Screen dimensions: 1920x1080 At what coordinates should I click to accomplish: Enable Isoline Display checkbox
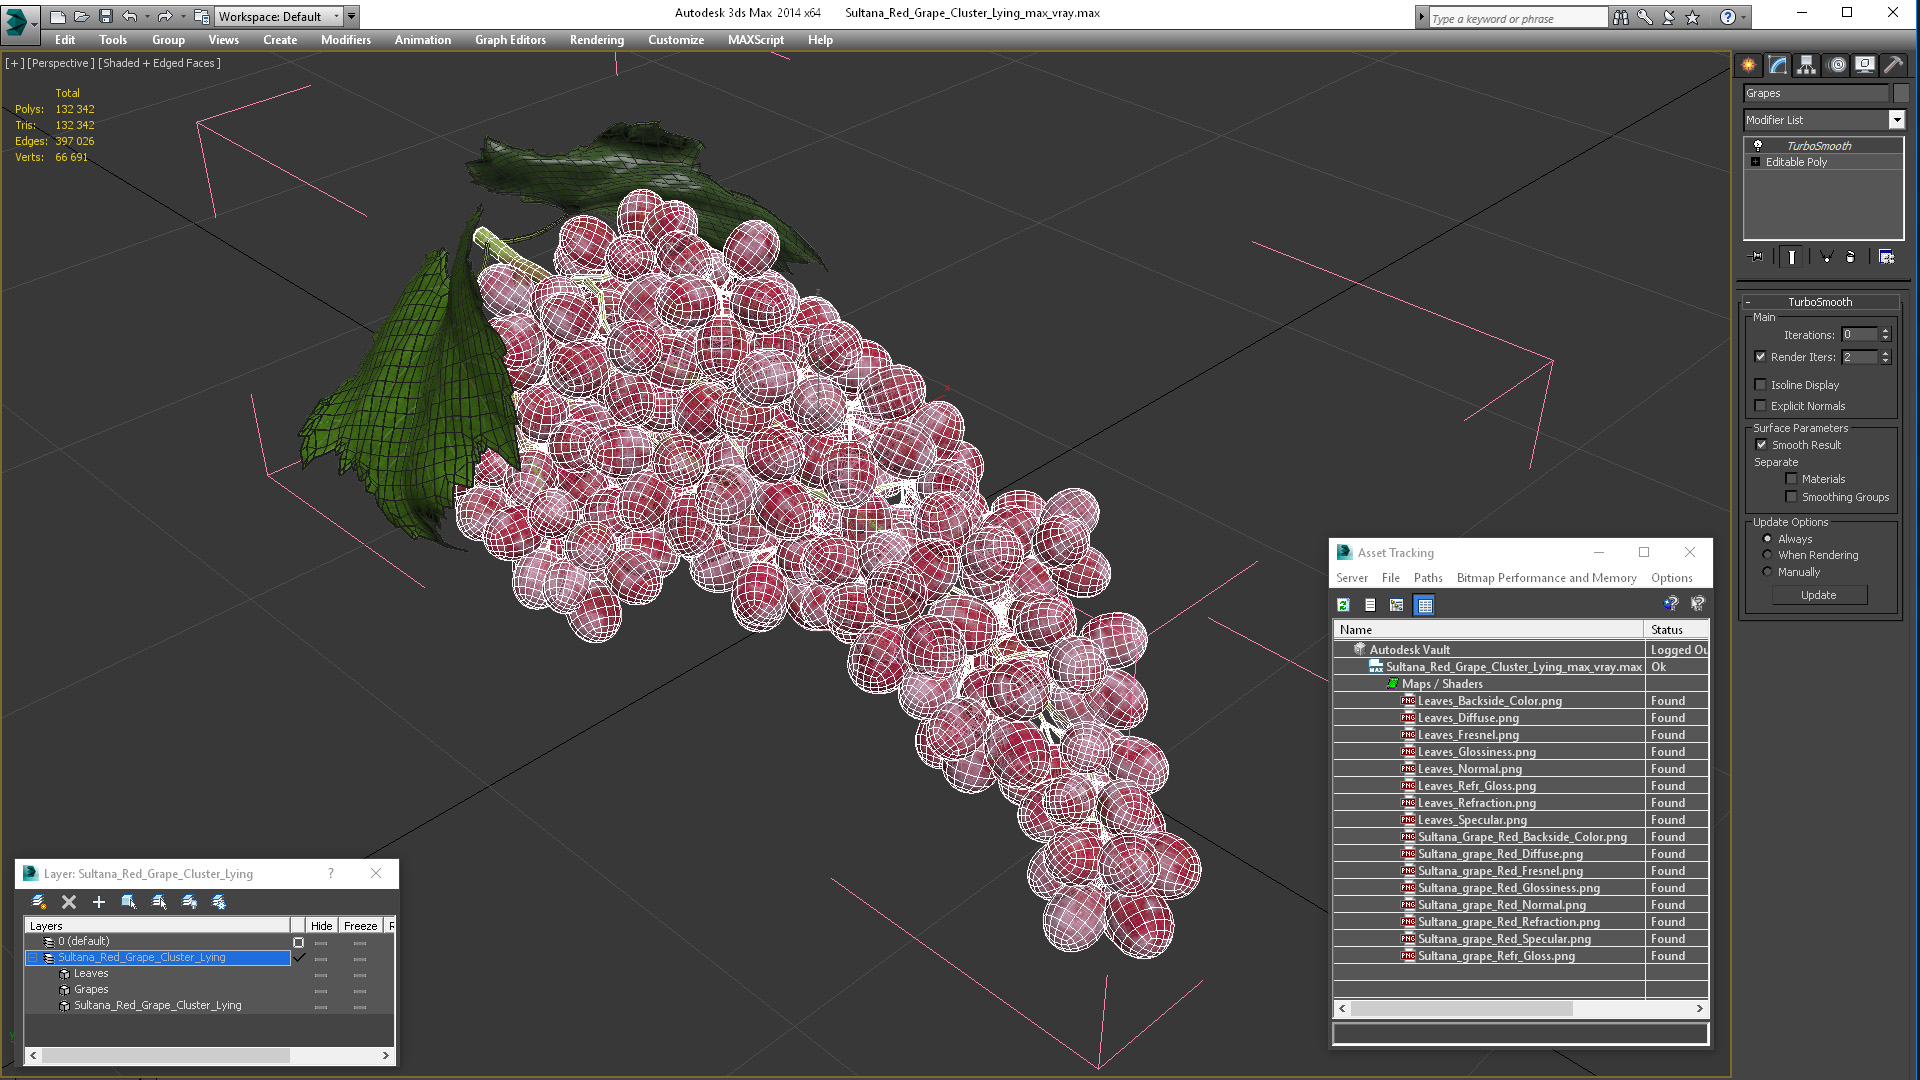tap(1761, 385)
